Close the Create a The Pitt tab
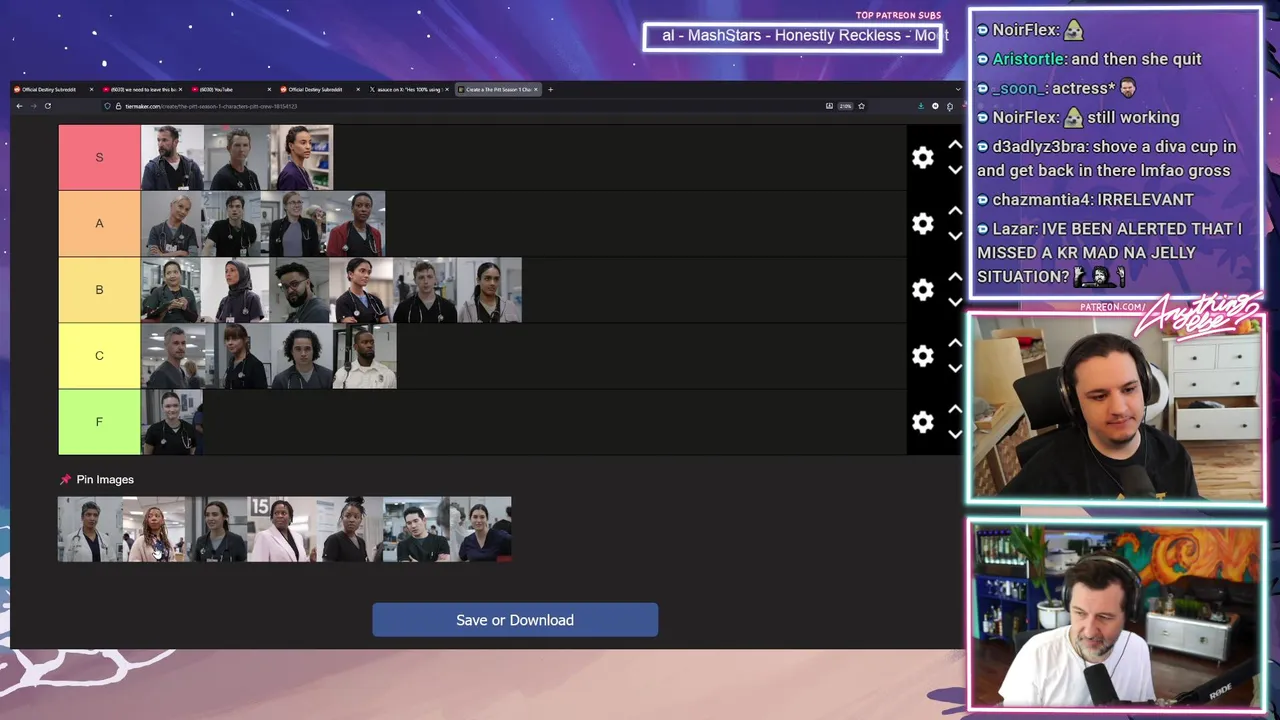Image resolution: width=1280 pixels, height=720 pixels. (x=536, y=89)
